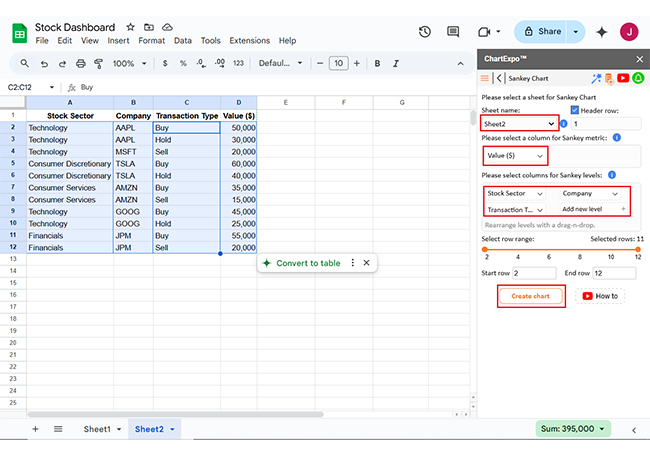Open the Value ($) metric dropdown
Screen dimensions: 650x456
pos(515,156)
